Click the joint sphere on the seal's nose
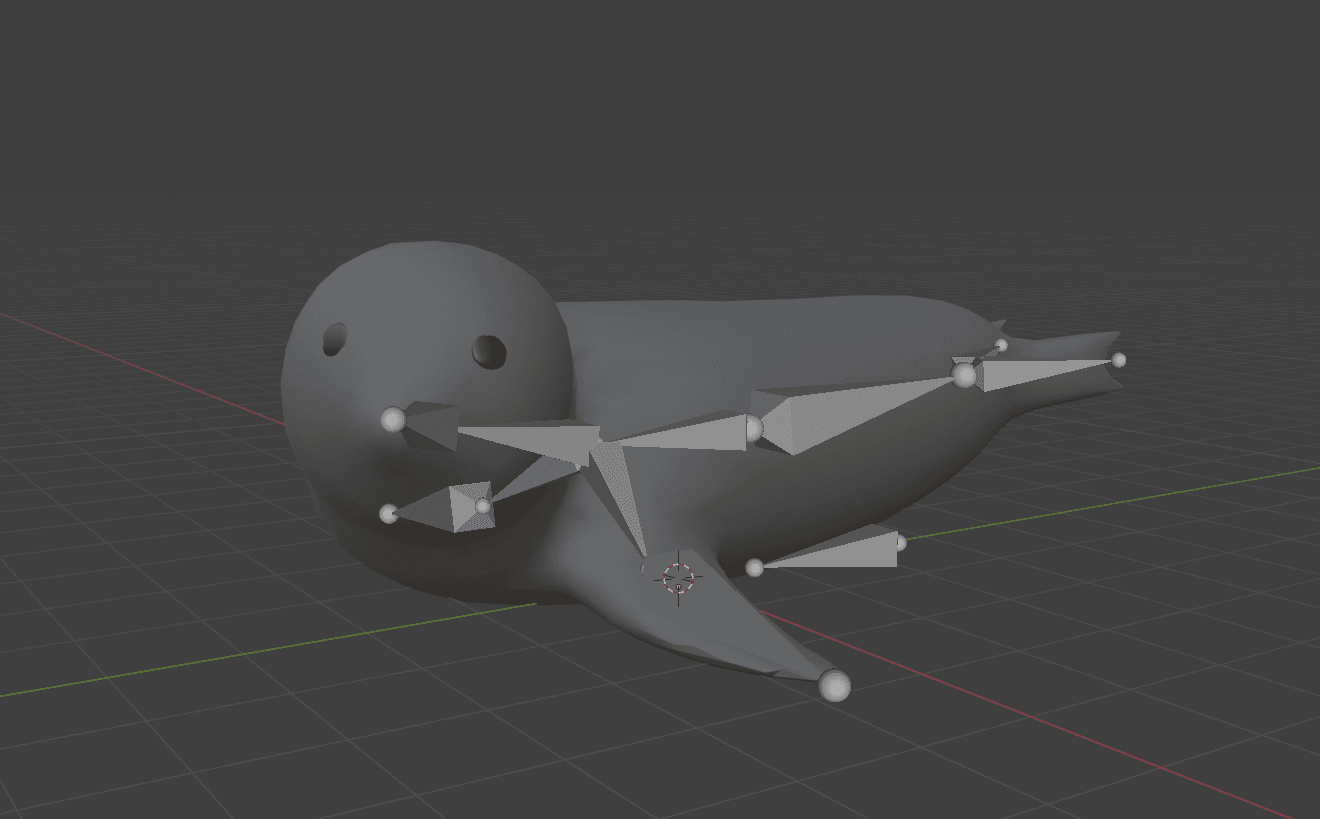Viewport: 1320px width, 819px height. [x=393, y=420]
